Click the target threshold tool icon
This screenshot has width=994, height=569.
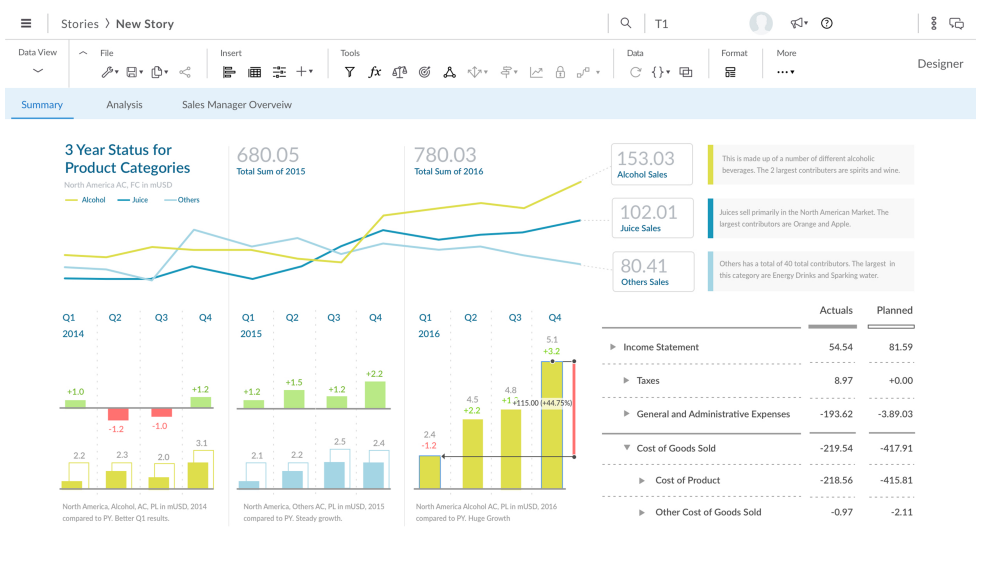point(425,72)
